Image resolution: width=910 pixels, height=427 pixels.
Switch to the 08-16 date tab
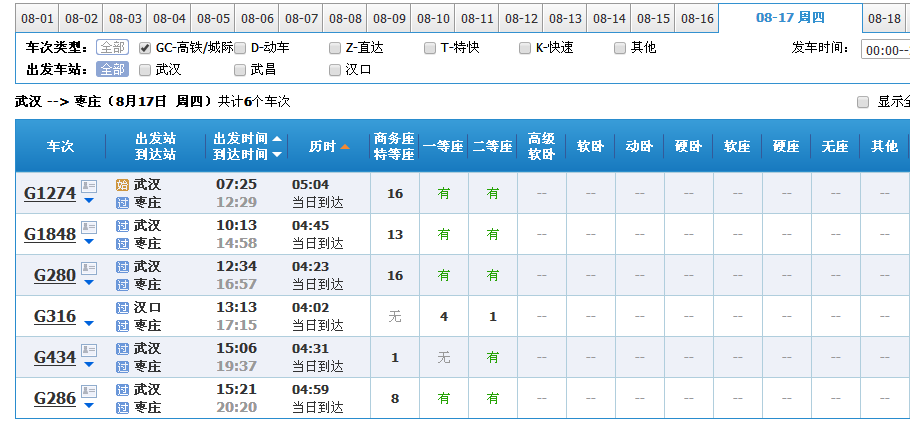697,19
